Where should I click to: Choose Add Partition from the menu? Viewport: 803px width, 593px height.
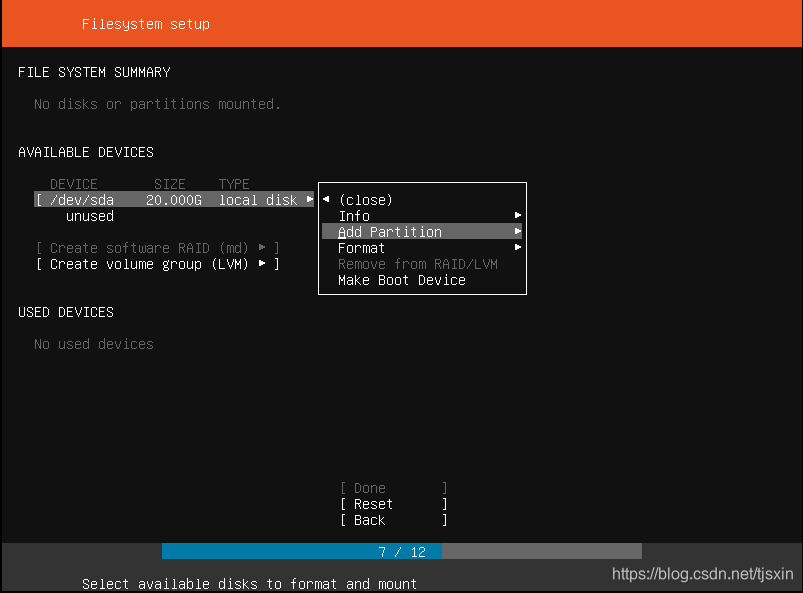point(422,231)
